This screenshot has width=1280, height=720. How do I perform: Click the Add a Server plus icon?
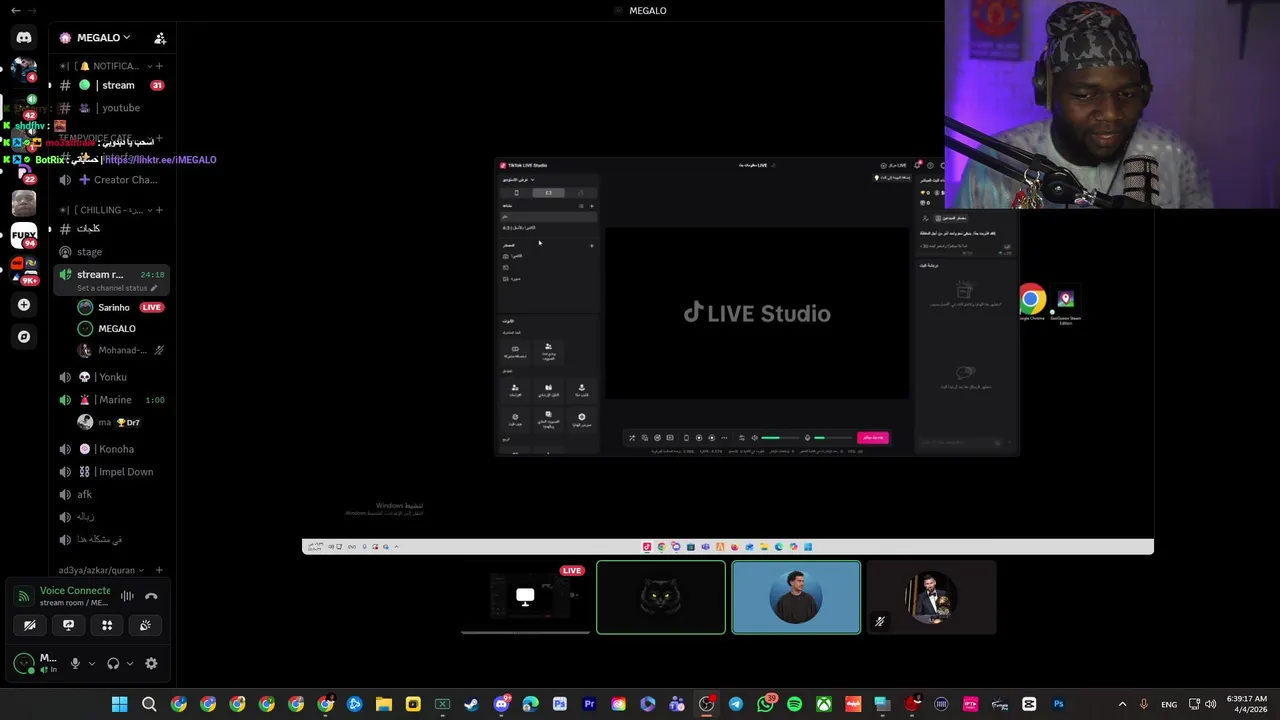coord(24,305)
